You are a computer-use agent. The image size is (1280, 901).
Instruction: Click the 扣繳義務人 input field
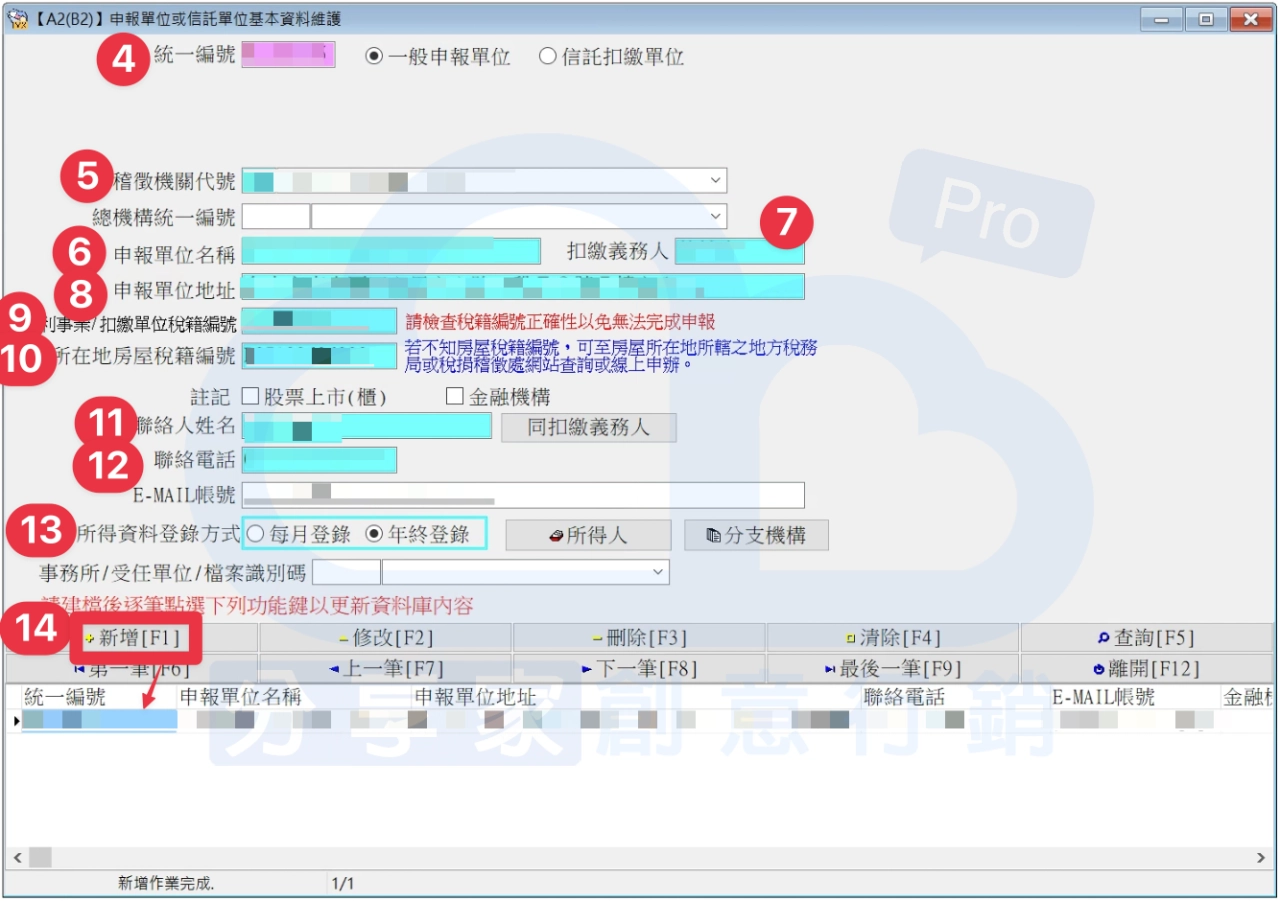pyautogui.click(x=740, y=251)
